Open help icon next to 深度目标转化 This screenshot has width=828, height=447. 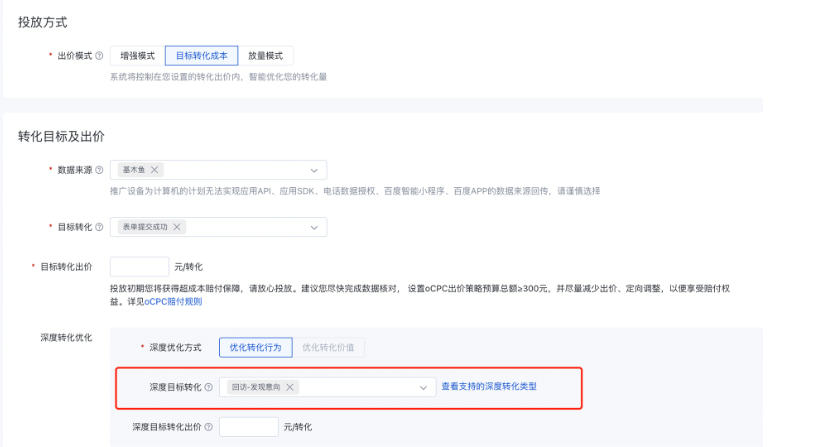pos(209,387)
